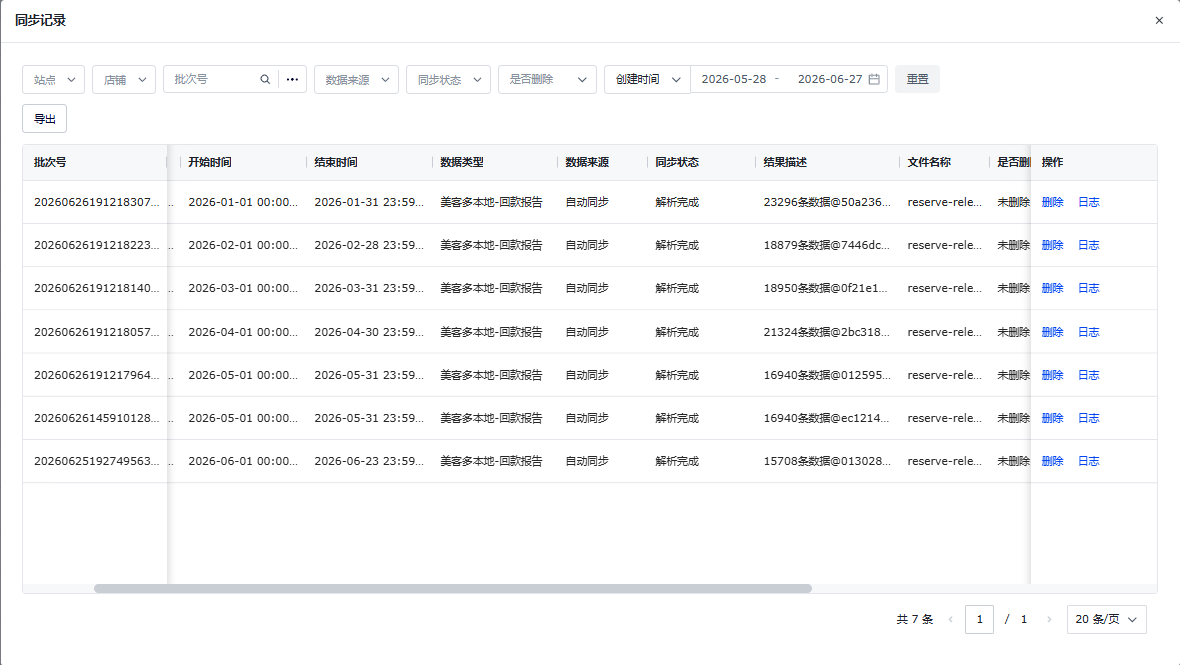Select batch number 20260626191218140 cell
The width and height of the screenshot is (1180, 665).
pos(96,288)
